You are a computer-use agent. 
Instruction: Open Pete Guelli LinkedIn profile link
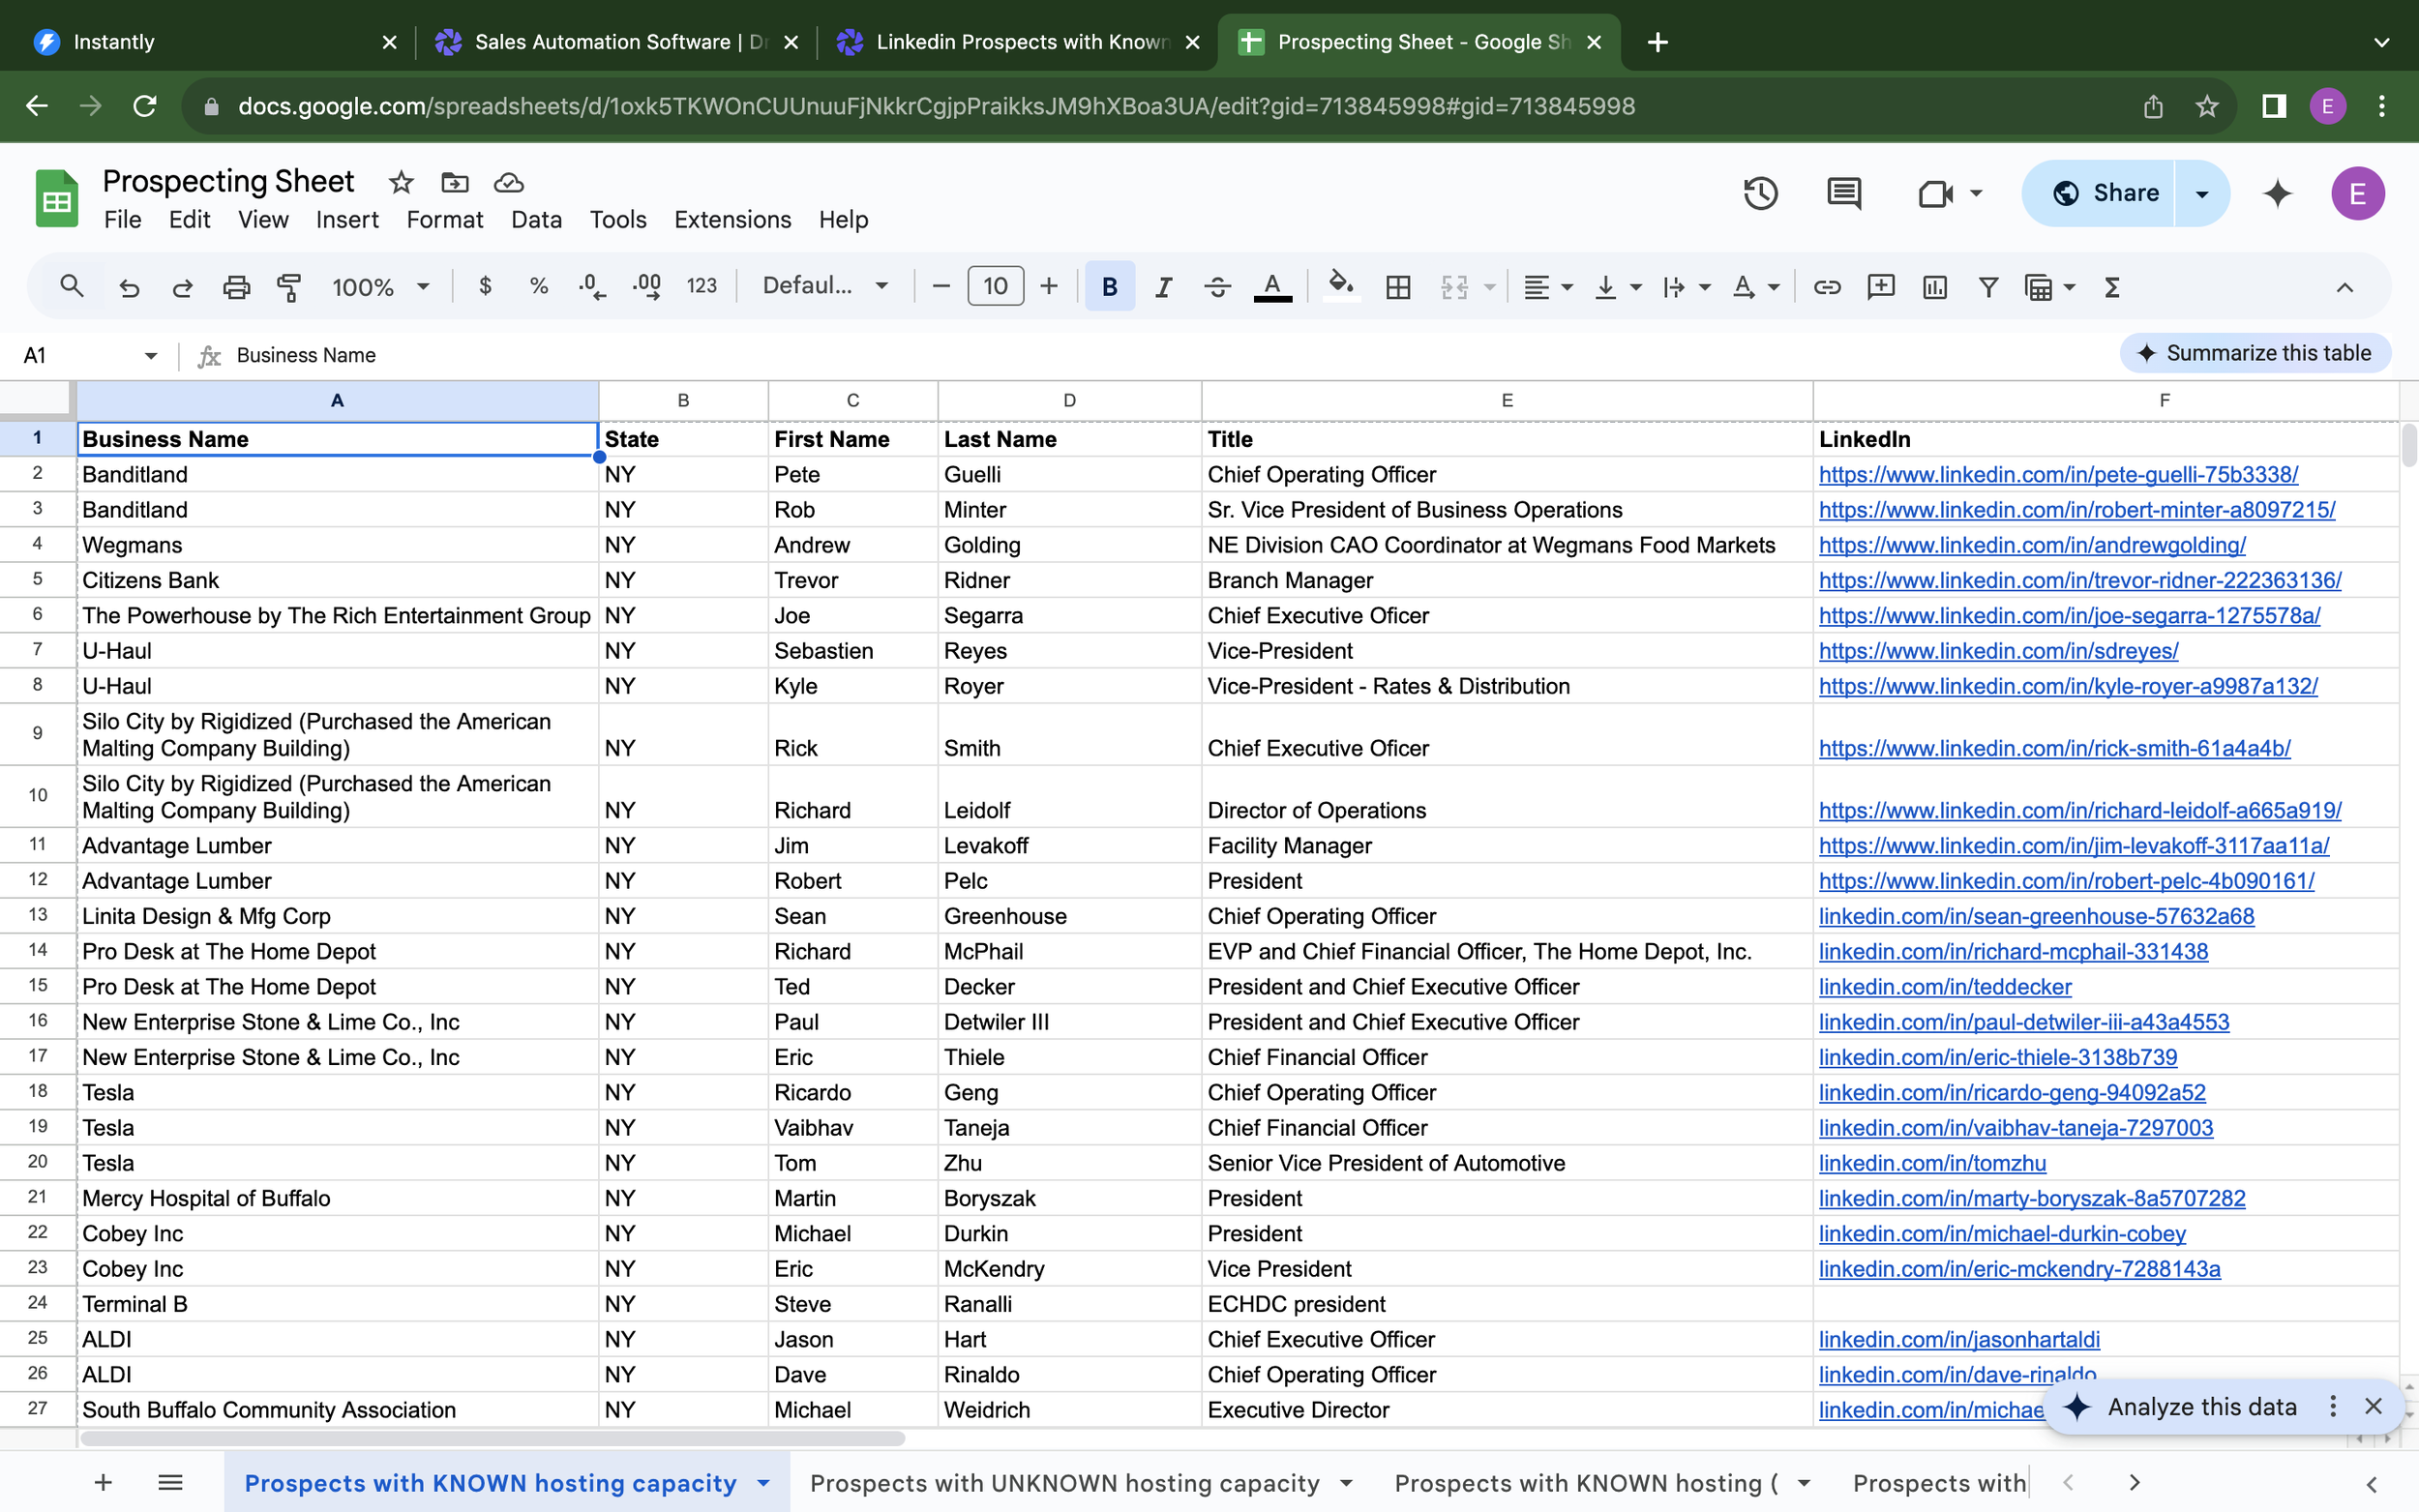pos(2058,474)
